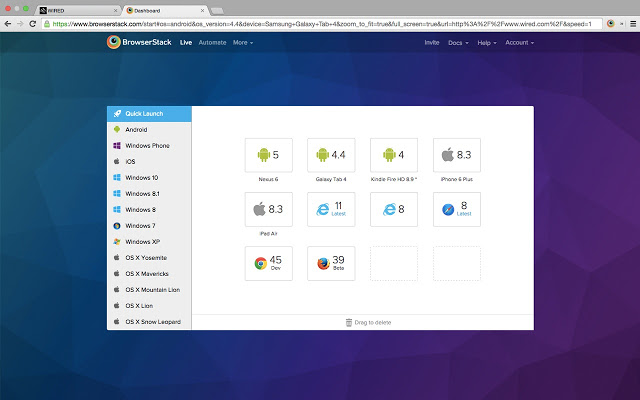Image resolution: width=640 pixels, height=400 pixels.
Task: Select OS X Yosemite in sidebar
Action: click(x=149, y=258)
